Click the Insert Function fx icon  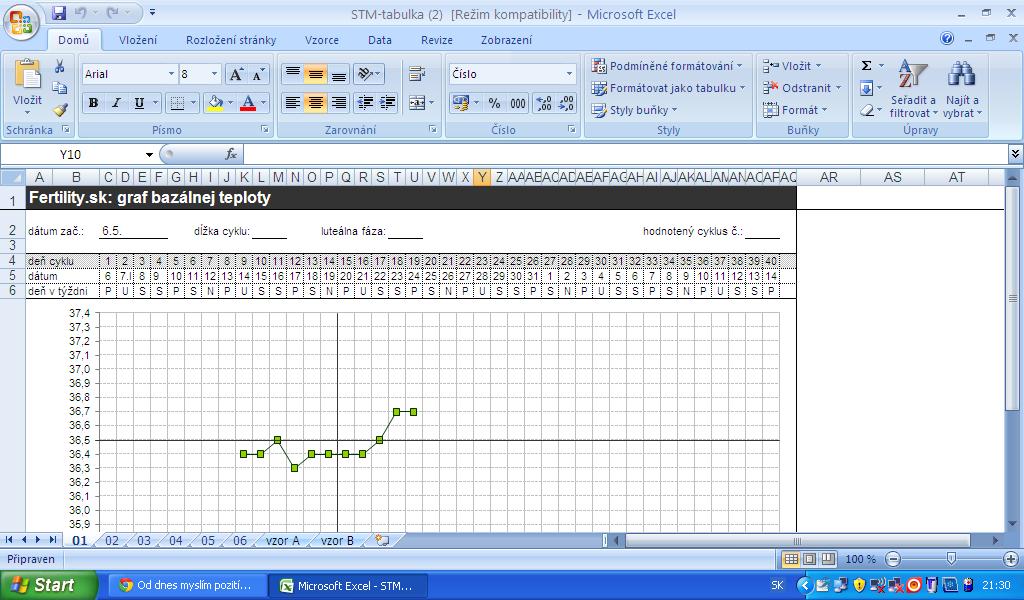coord(231,154)
